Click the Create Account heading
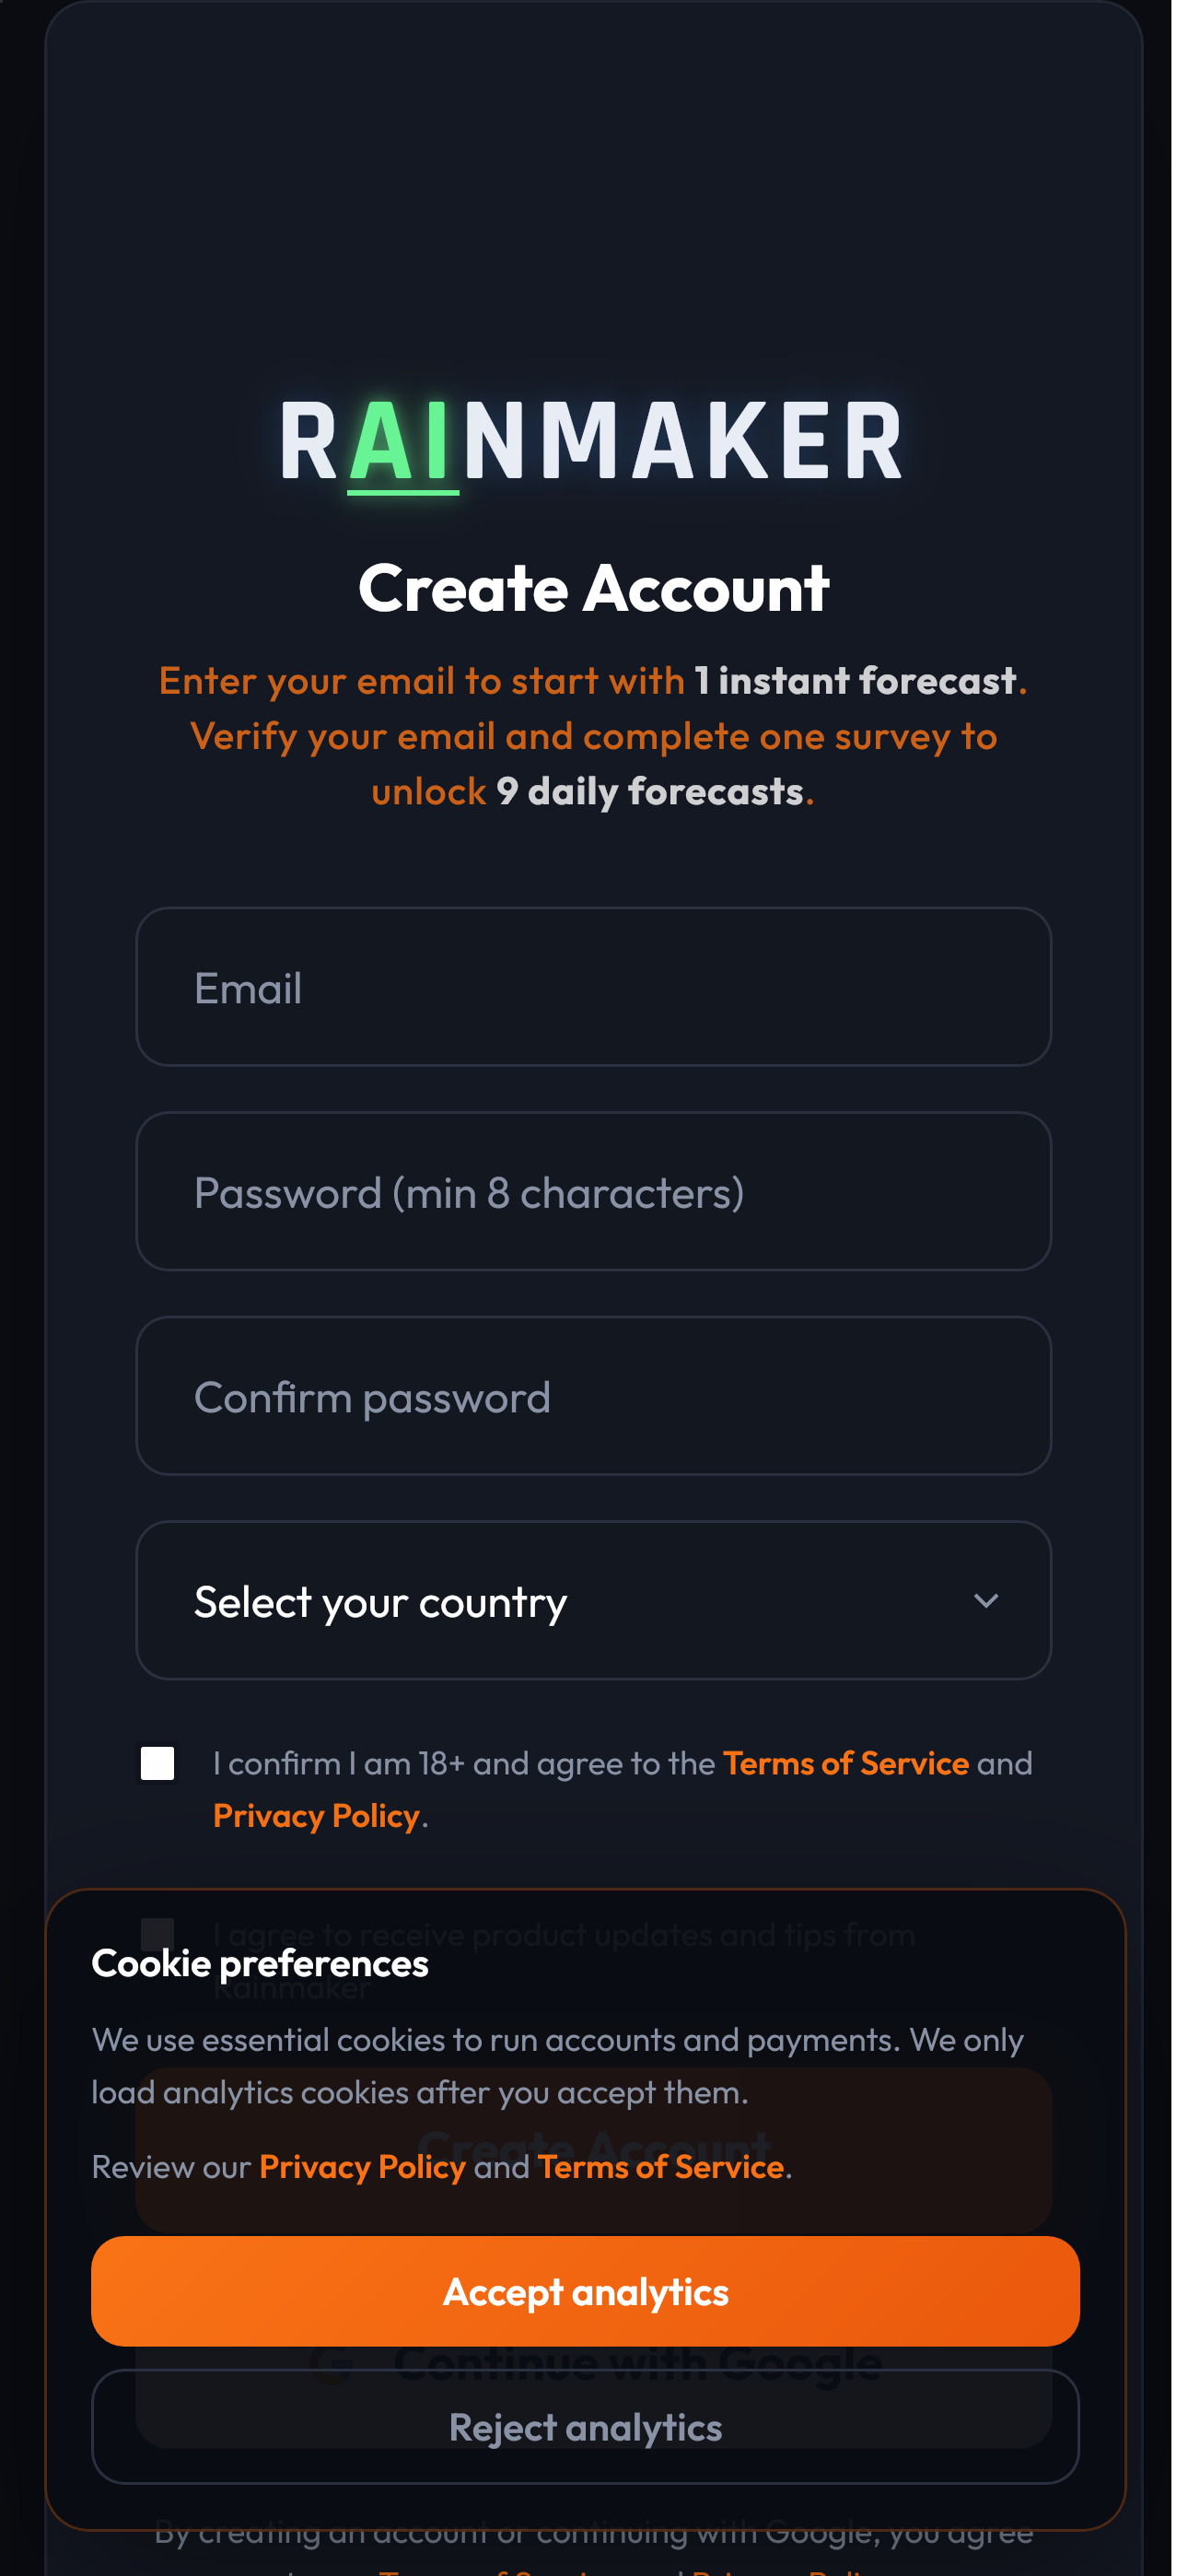This screenshot has width=1188, height=2576. [593, 588]
